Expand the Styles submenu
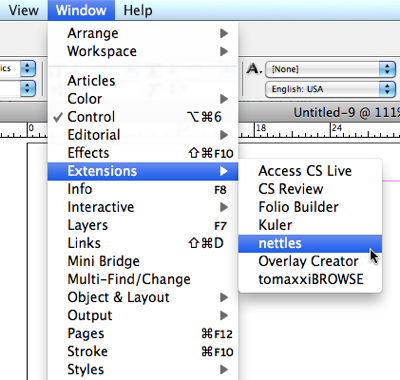The width and height of the screenshot is (400, 380). point(143,369)
